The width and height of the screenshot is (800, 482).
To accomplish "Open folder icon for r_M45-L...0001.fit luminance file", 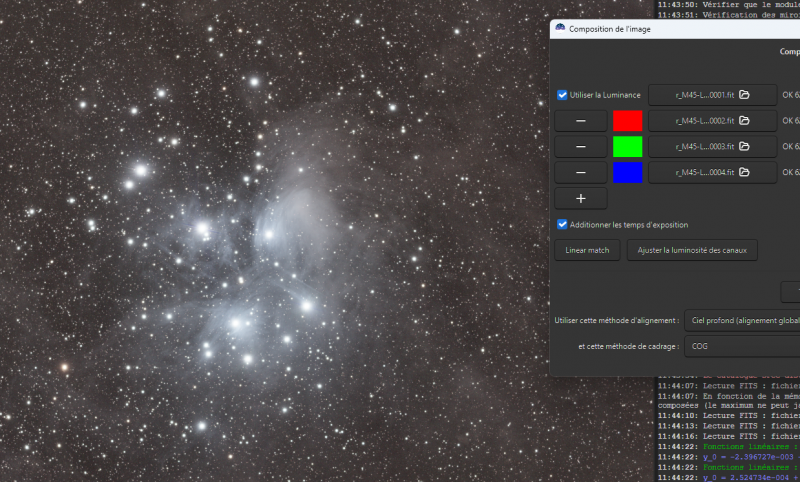I will click(744, 95).
